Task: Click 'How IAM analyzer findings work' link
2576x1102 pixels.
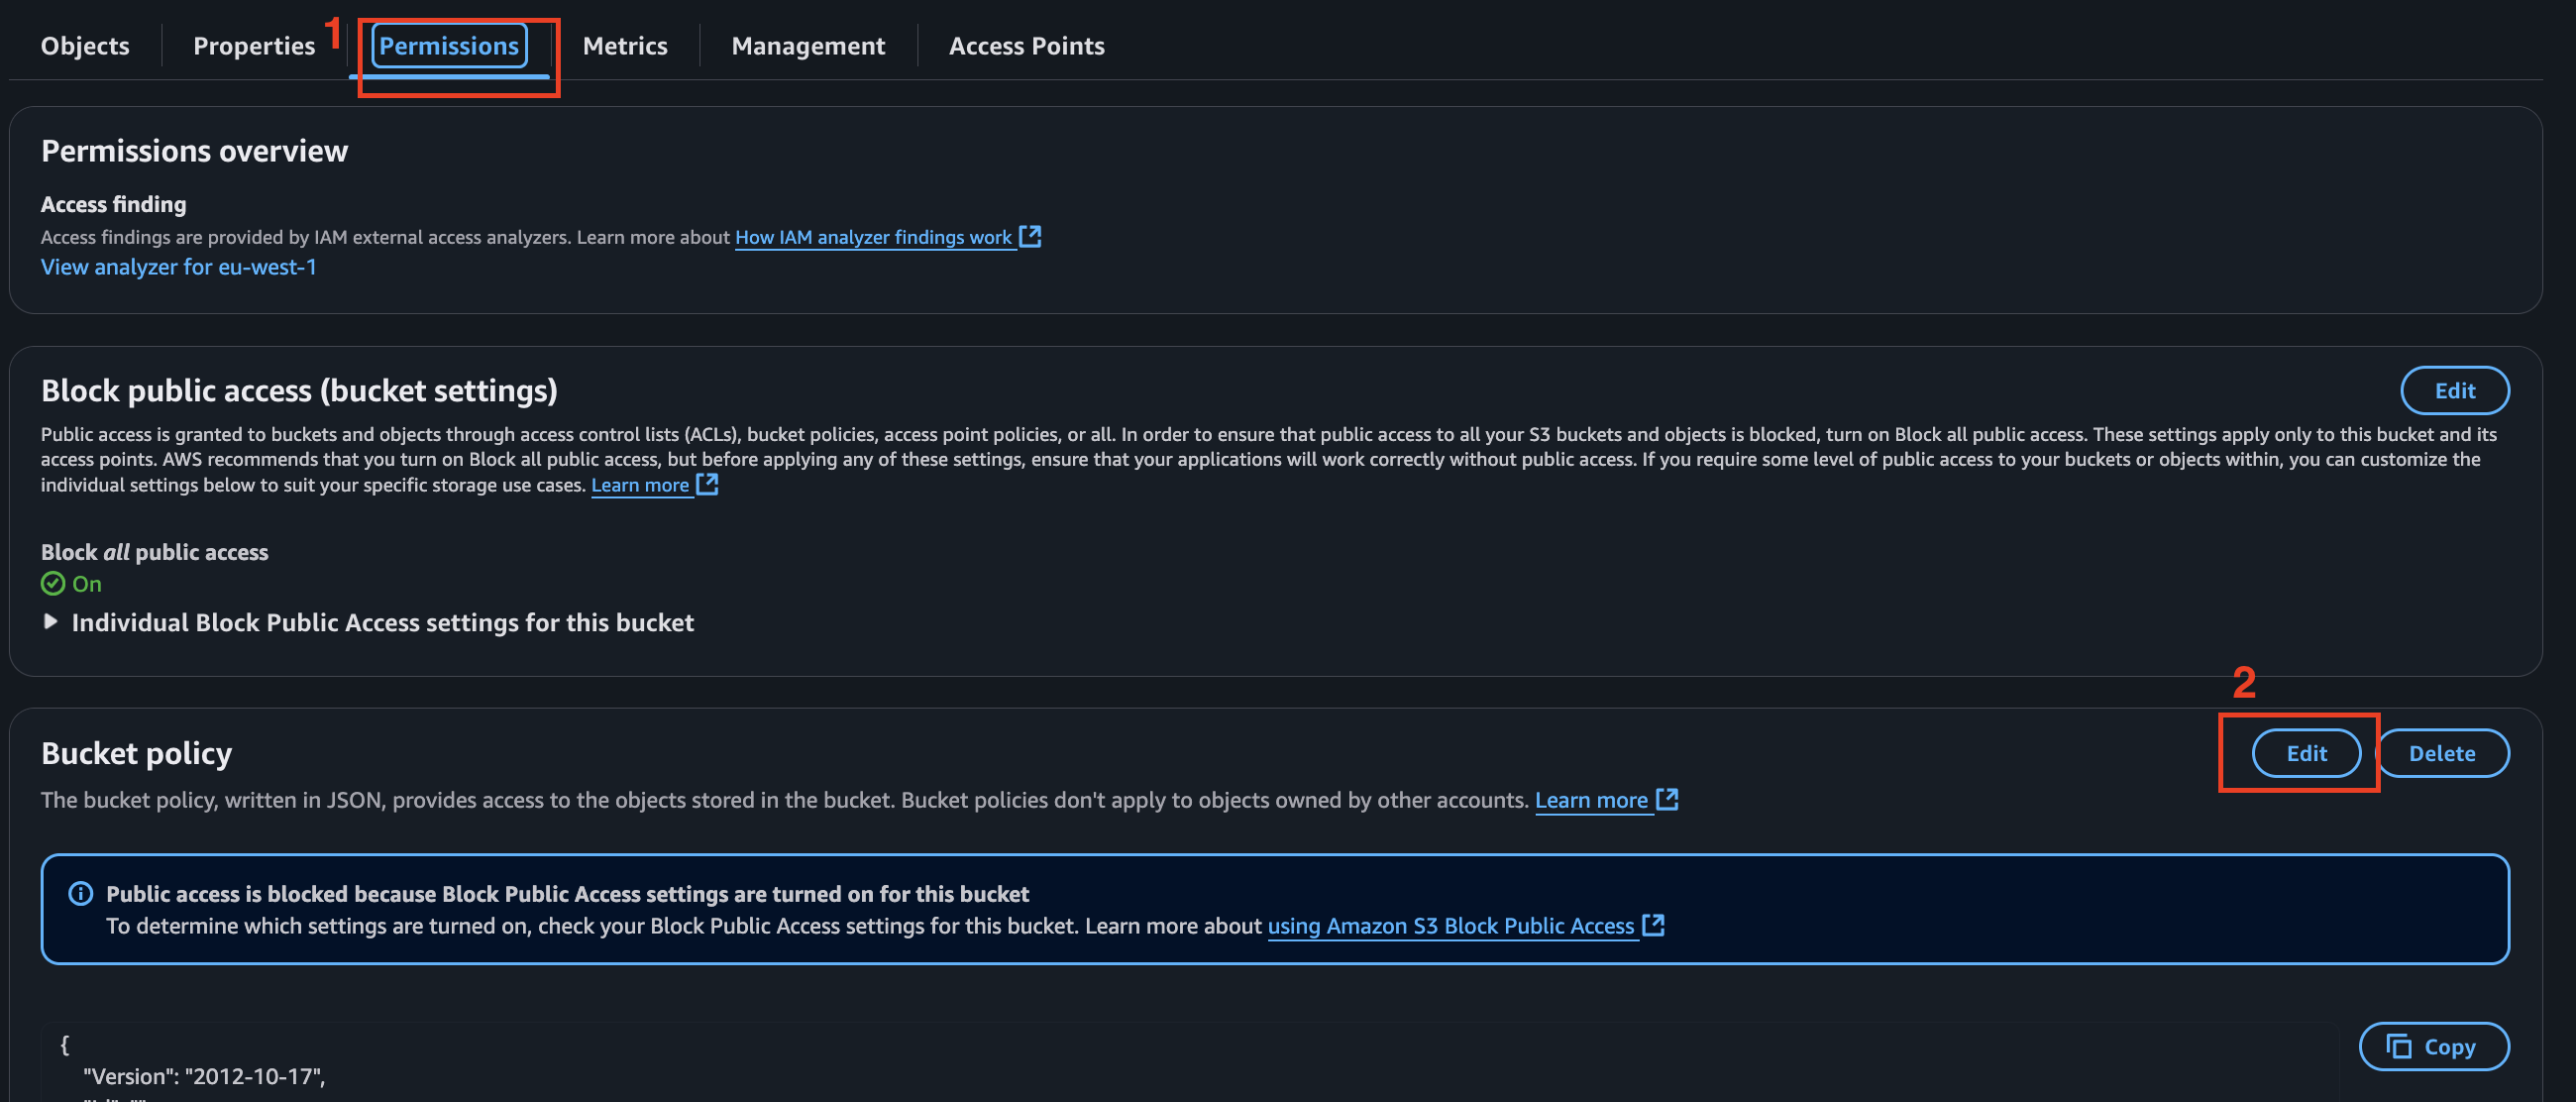Action: coord(873,237)
